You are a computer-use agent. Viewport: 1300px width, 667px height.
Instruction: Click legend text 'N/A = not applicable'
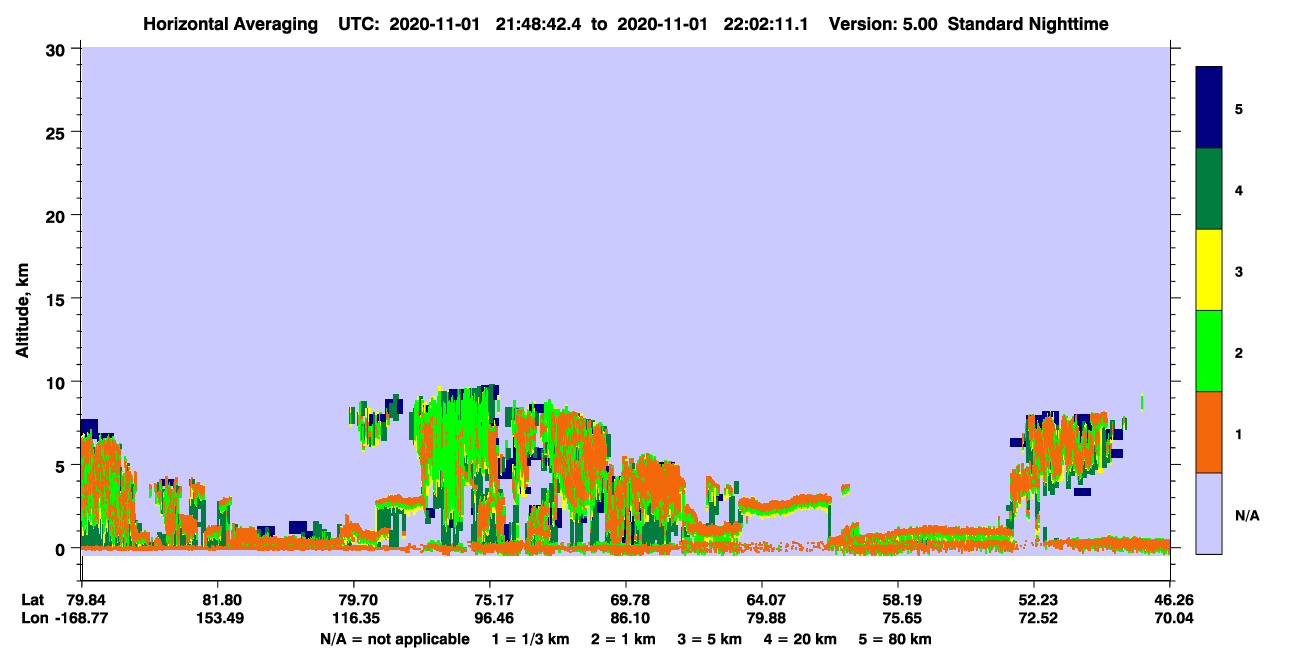395,639
